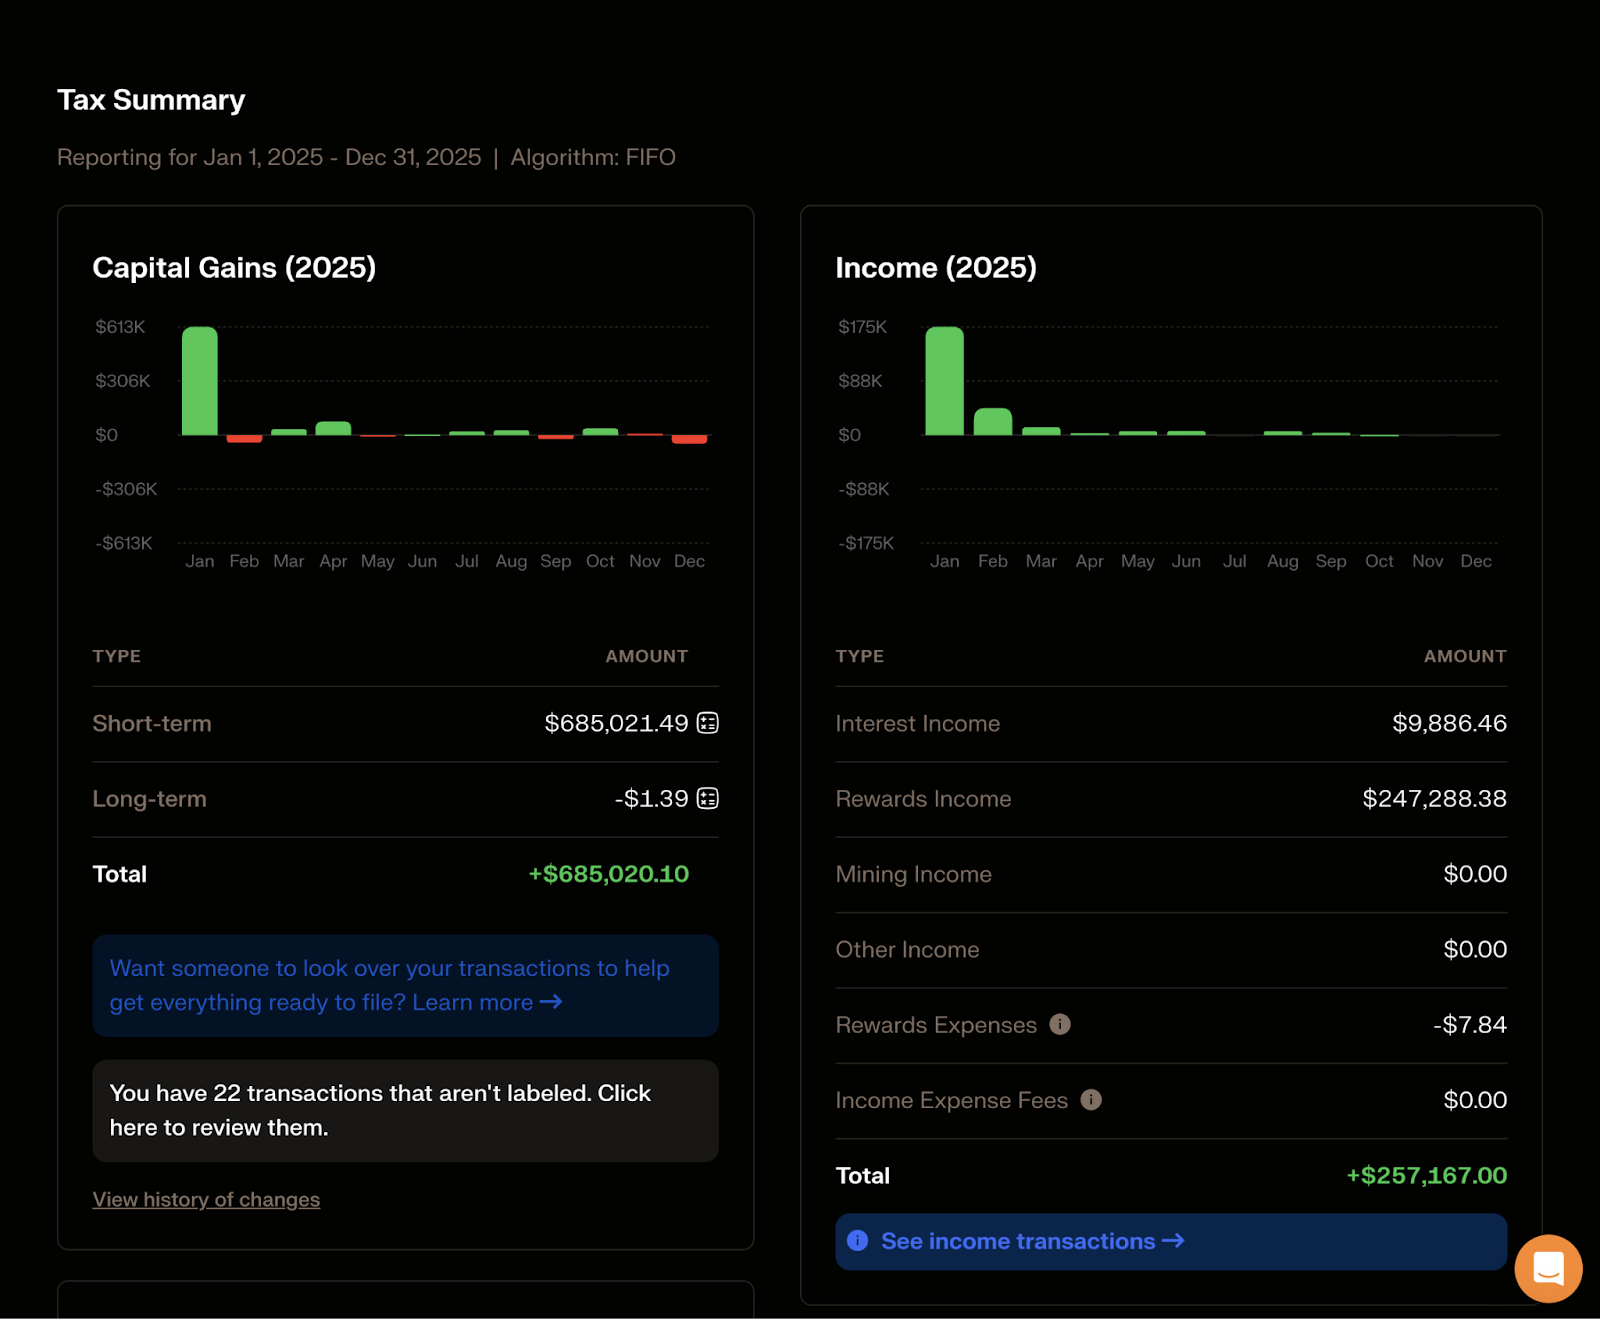Click January bar in Capital Gains chart
The height and width of the screenshot is (1319, 1600).
pyautogui.click(x=200, y=381)
